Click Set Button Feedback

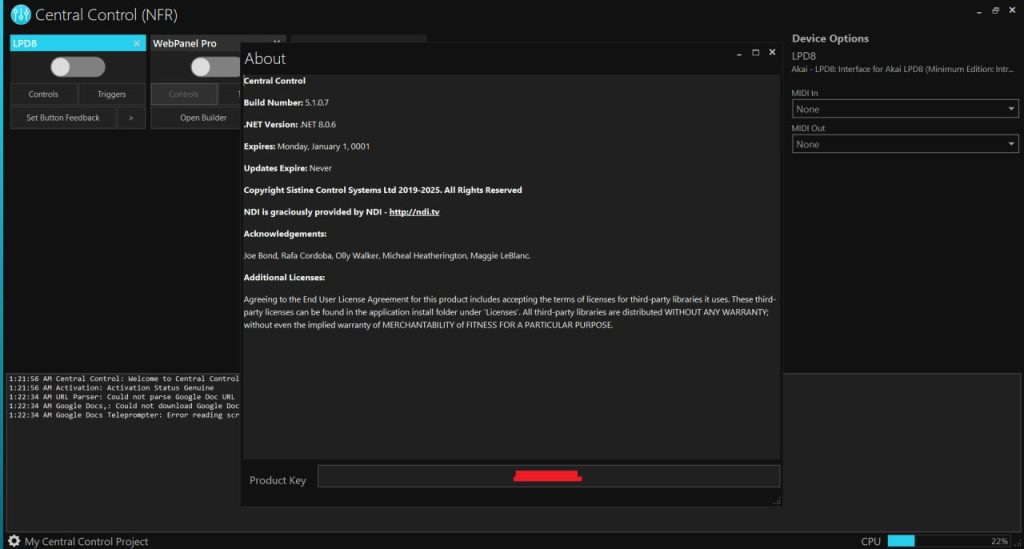coord(63,118)
